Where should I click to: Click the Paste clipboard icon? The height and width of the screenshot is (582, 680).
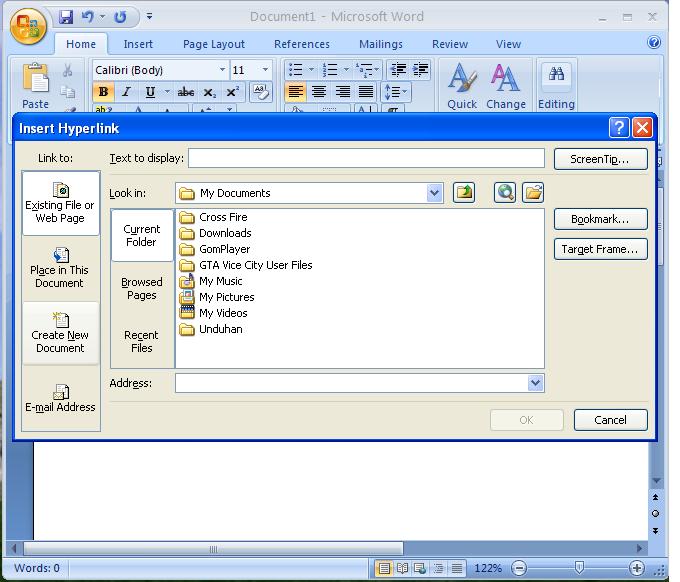(36, 78)
